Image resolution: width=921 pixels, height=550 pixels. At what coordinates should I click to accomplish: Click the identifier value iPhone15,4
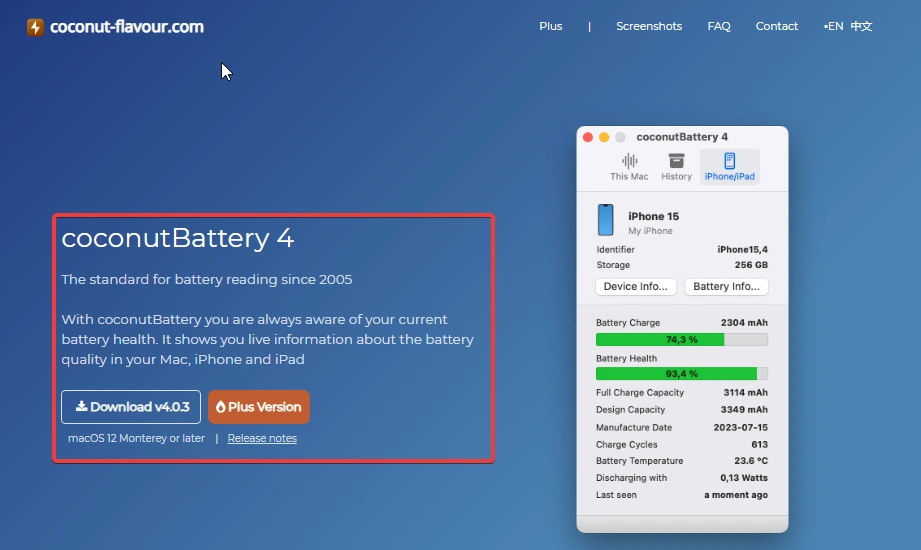click(x=742, y=250)
